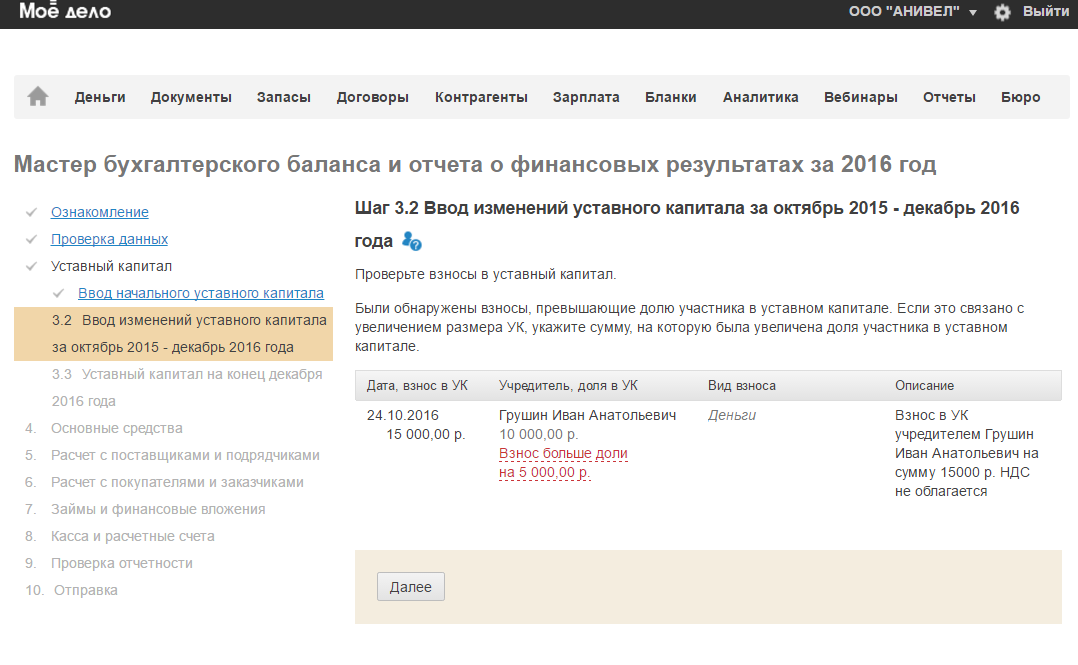Click the Деньги contribution type cell
The width and height of the screenshot is (1078, 665).
[x=732, y=415]
